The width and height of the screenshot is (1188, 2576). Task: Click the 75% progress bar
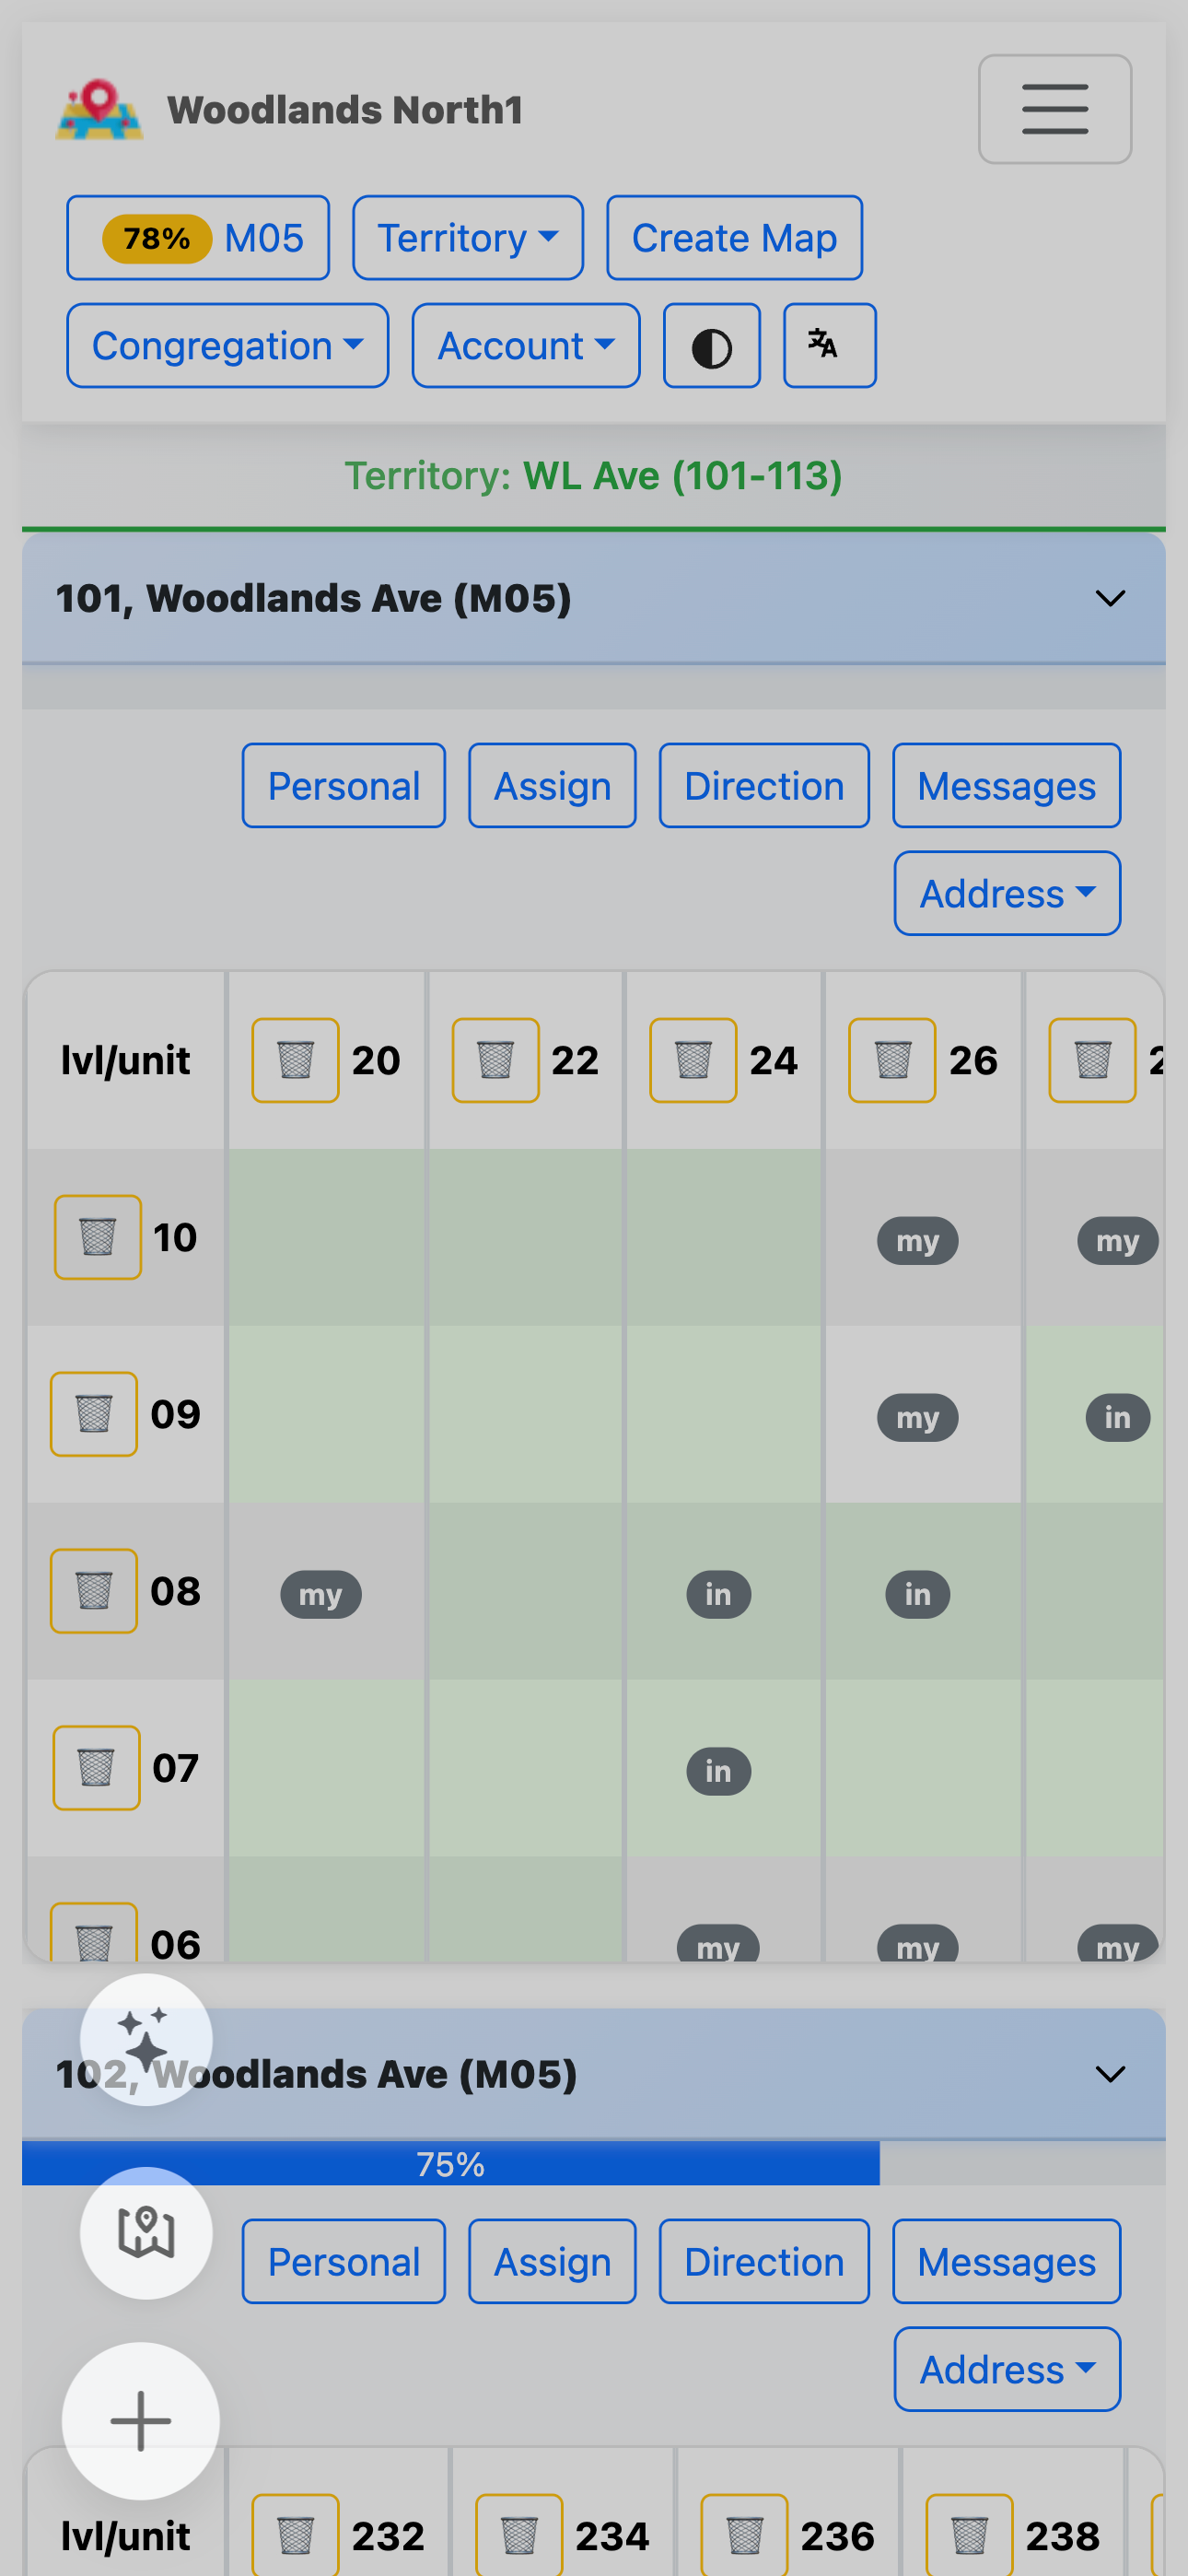point(450,2166)
